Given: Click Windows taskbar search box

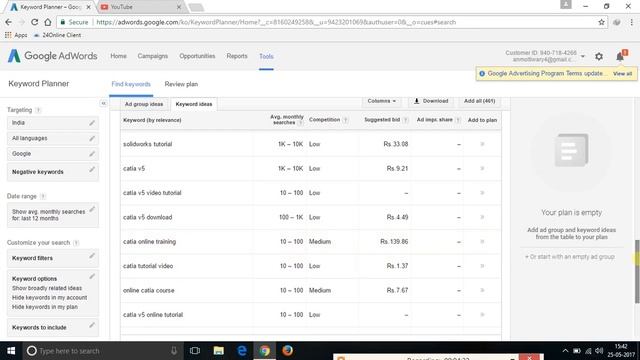Looking at the screenshot, I should pos(102,351).
